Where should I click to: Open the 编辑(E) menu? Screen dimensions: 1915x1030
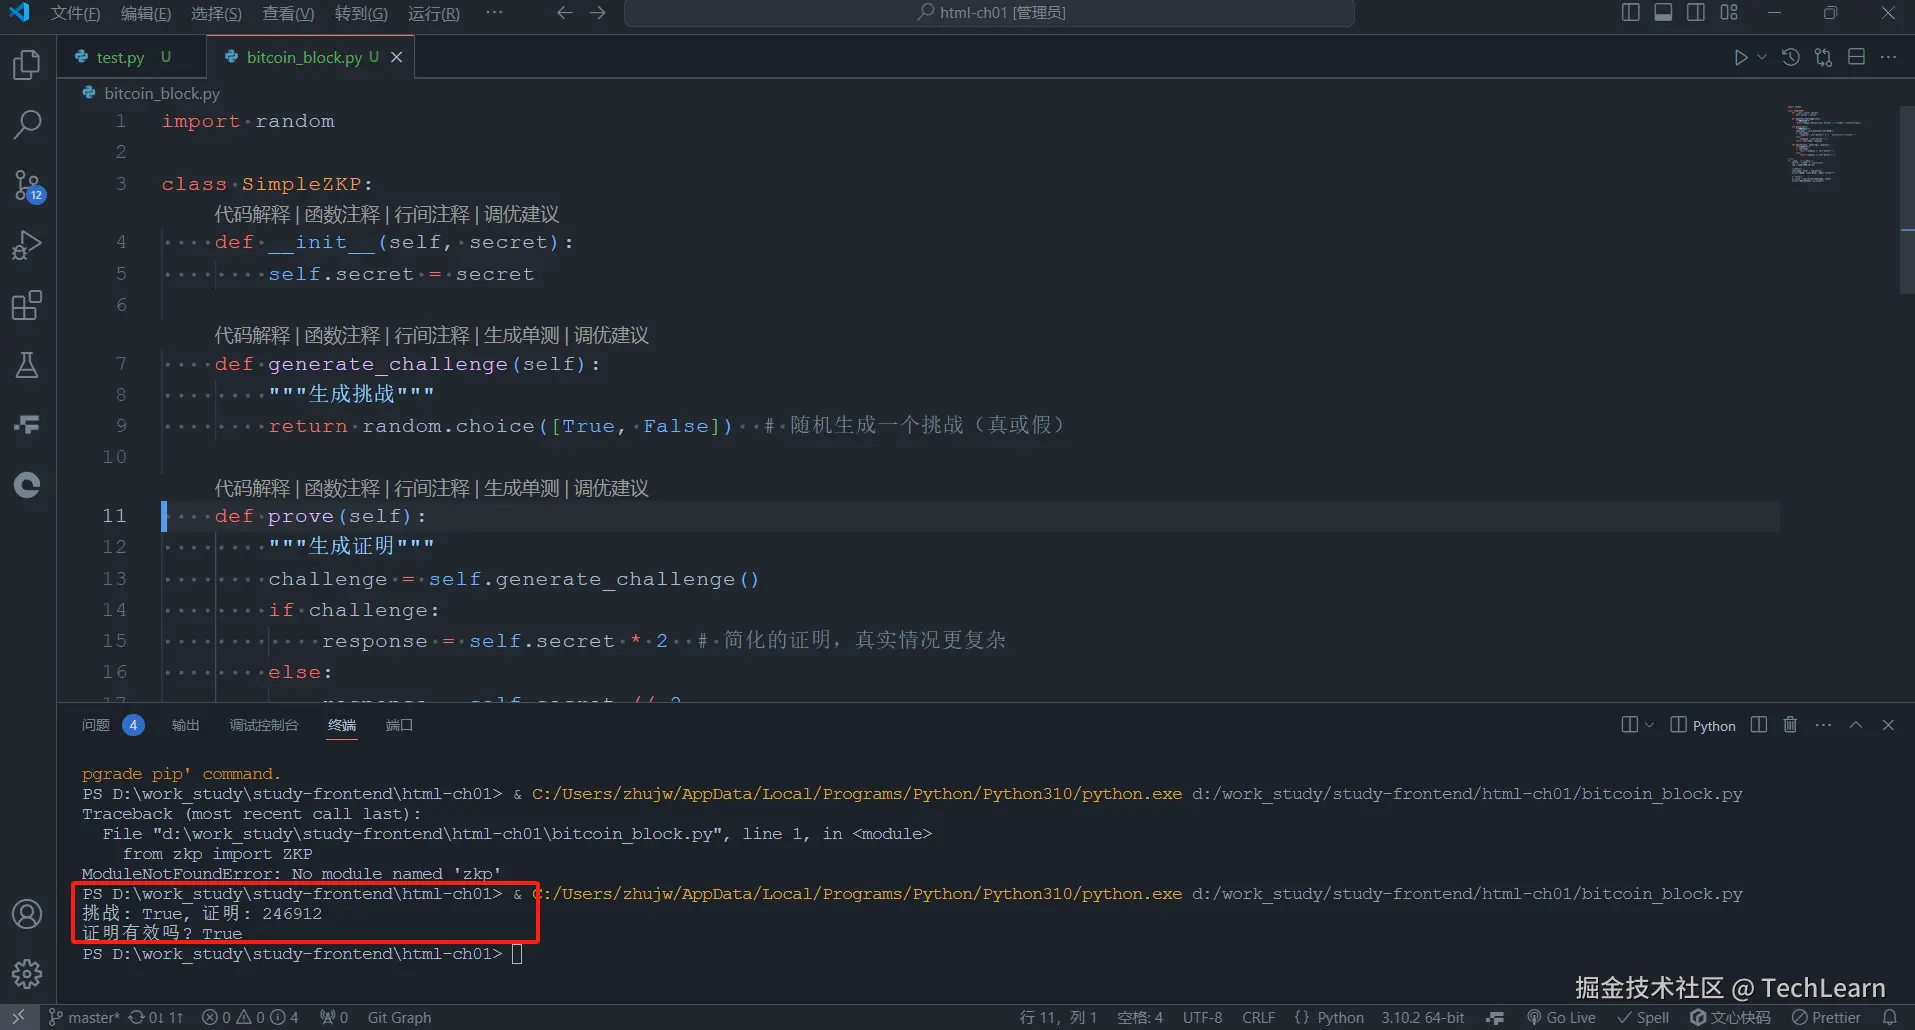[x=146, y=13]
